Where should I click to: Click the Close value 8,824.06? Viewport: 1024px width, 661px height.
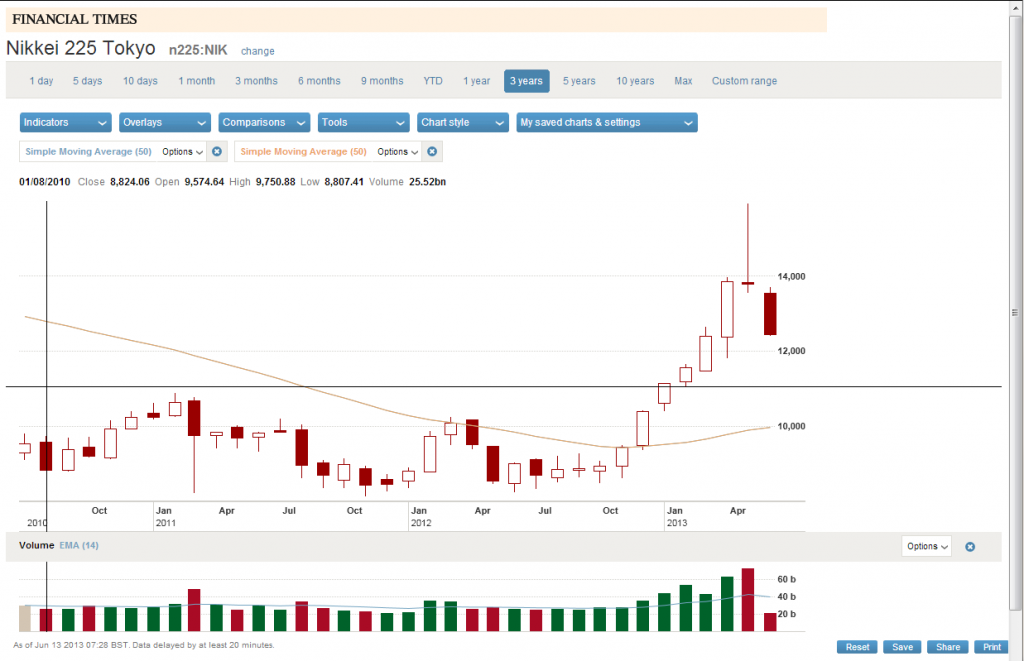(x=129, y=182)
